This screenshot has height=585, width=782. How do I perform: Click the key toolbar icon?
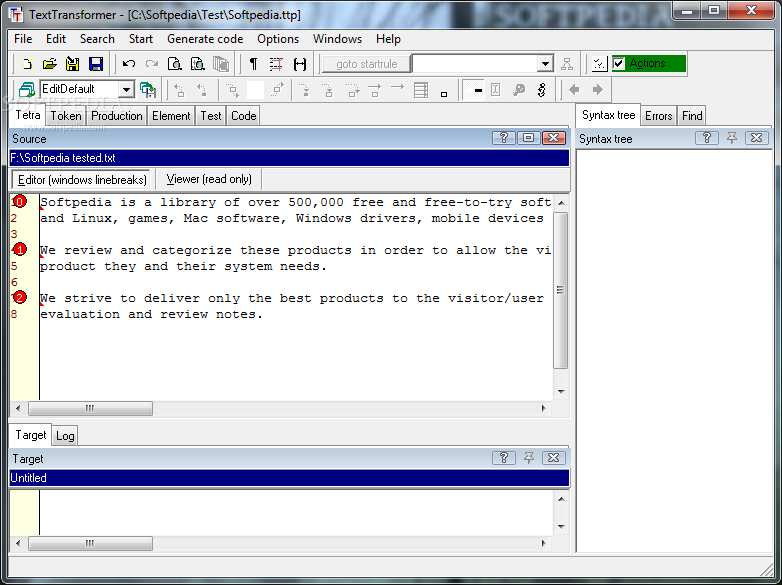click(x=519, y=90)
